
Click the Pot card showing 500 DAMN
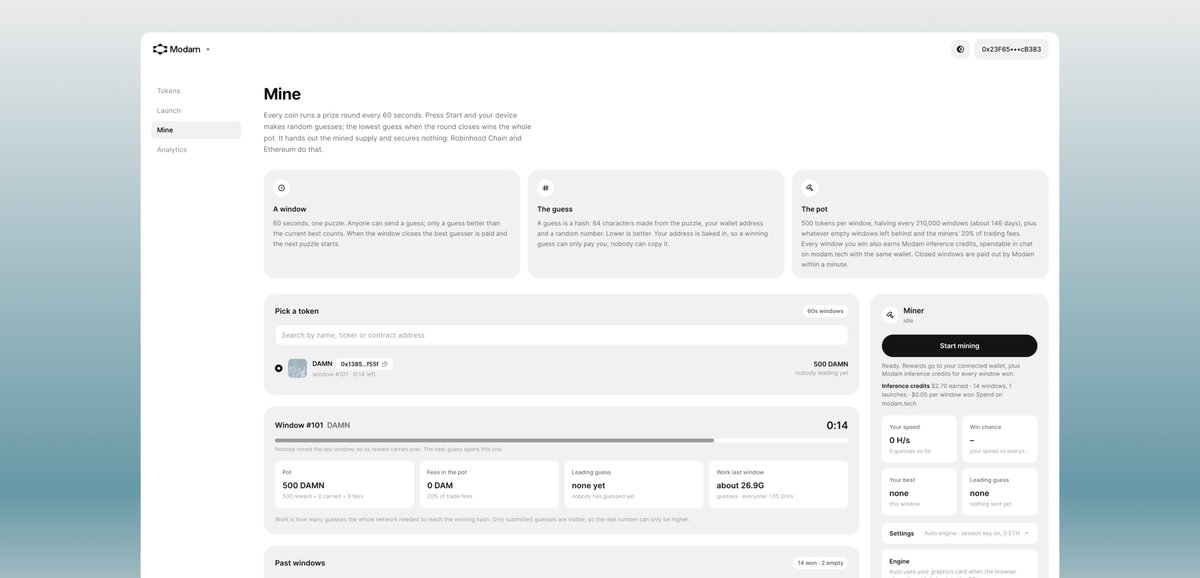(x=344, y=484)
